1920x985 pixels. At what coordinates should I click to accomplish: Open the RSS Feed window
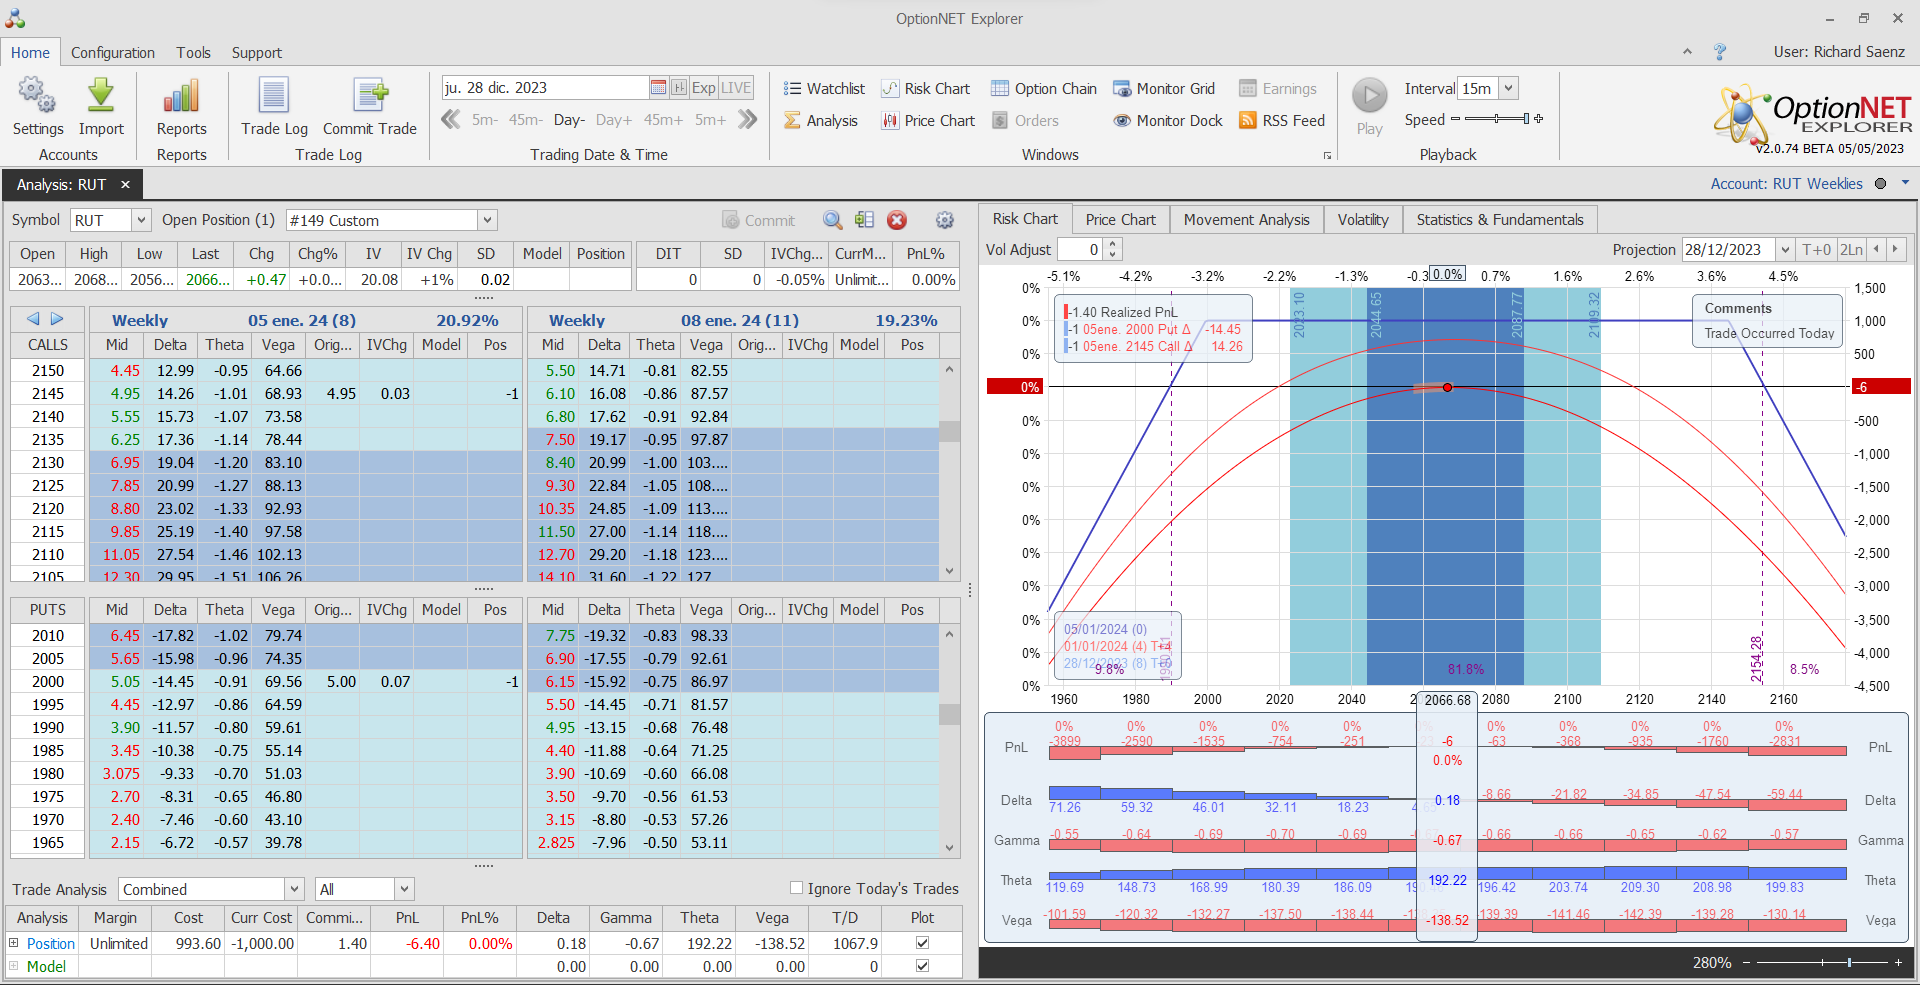click(1281, 121)
